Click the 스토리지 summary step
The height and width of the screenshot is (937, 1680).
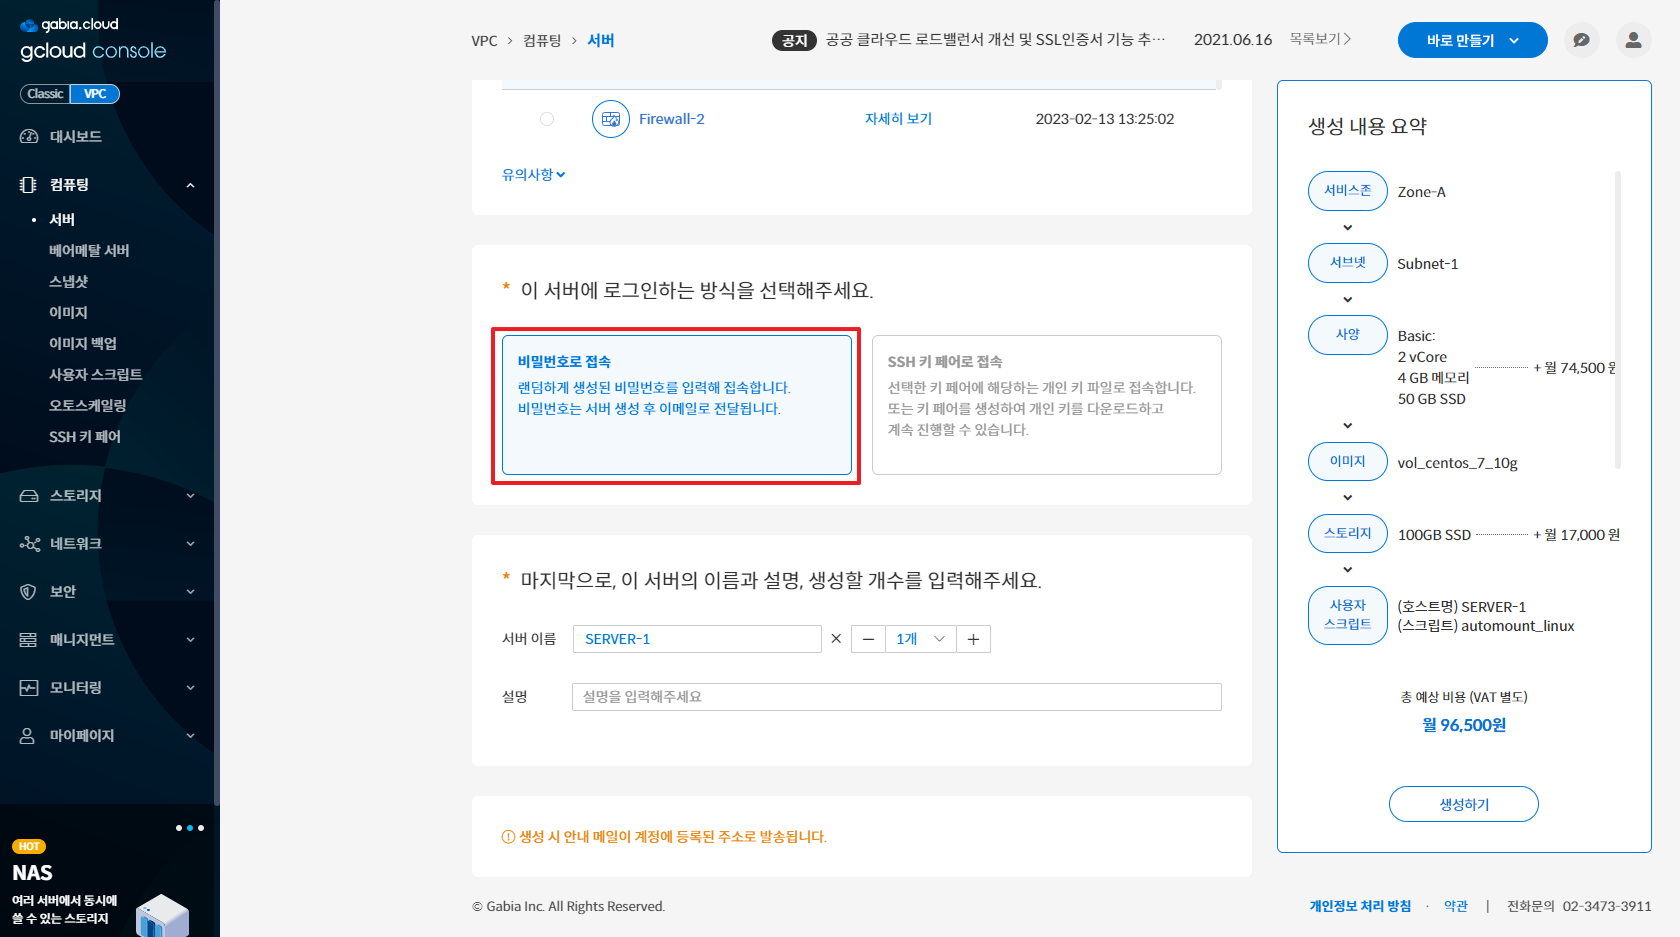pyautogui.click(x=1348, y=534)
